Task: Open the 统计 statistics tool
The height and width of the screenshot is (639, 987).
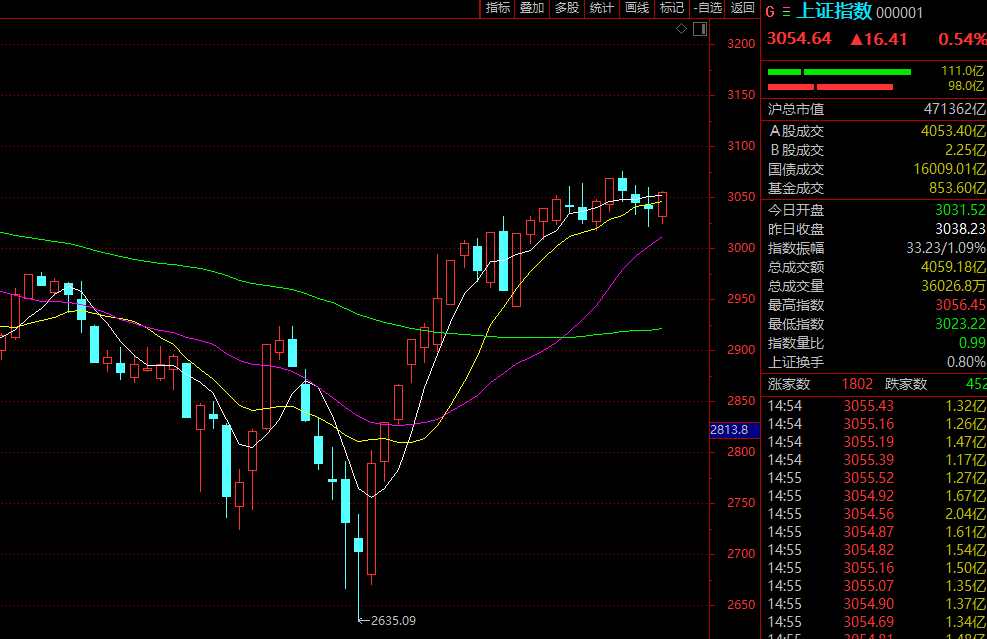Action: click(x=601, y=8)
